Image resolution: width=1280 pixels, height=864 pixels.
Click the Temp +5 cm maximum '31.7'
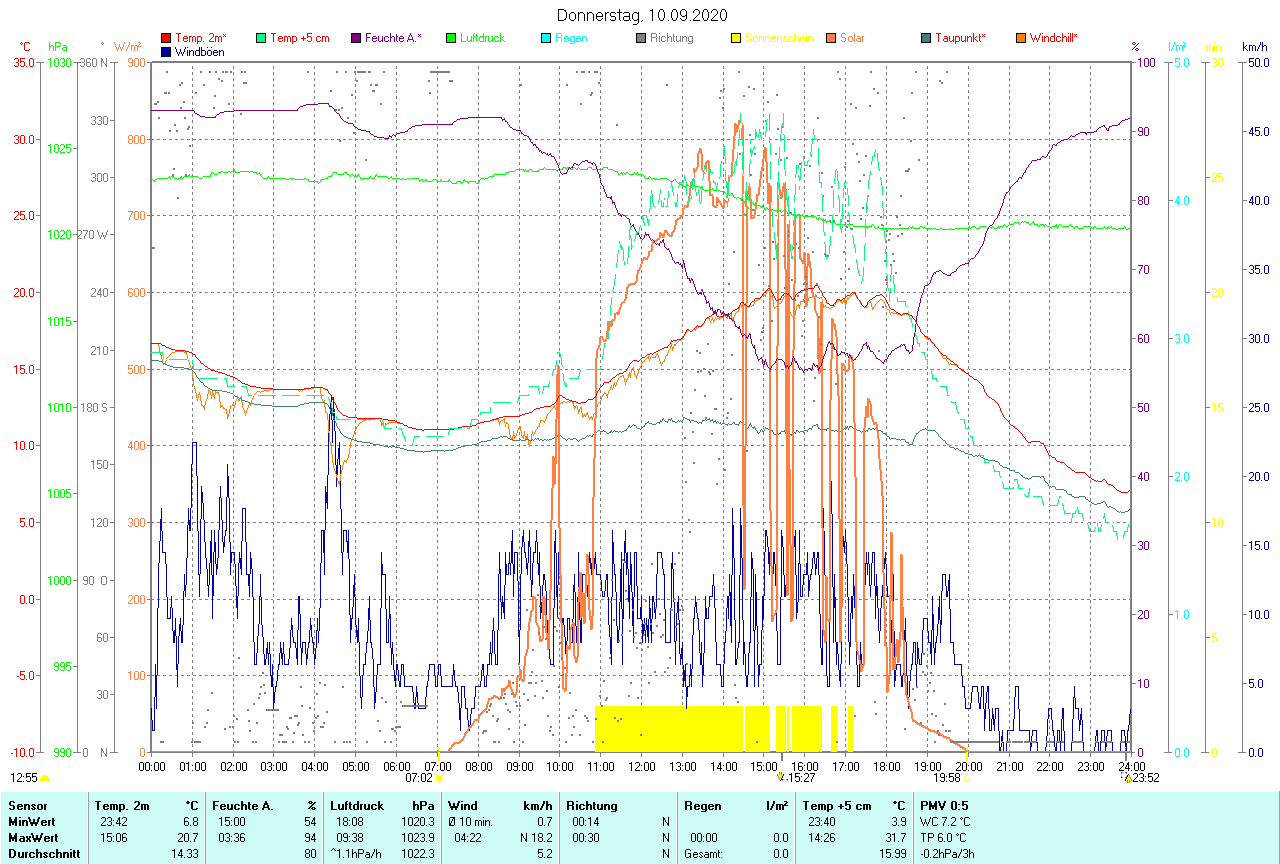[895, 837]
